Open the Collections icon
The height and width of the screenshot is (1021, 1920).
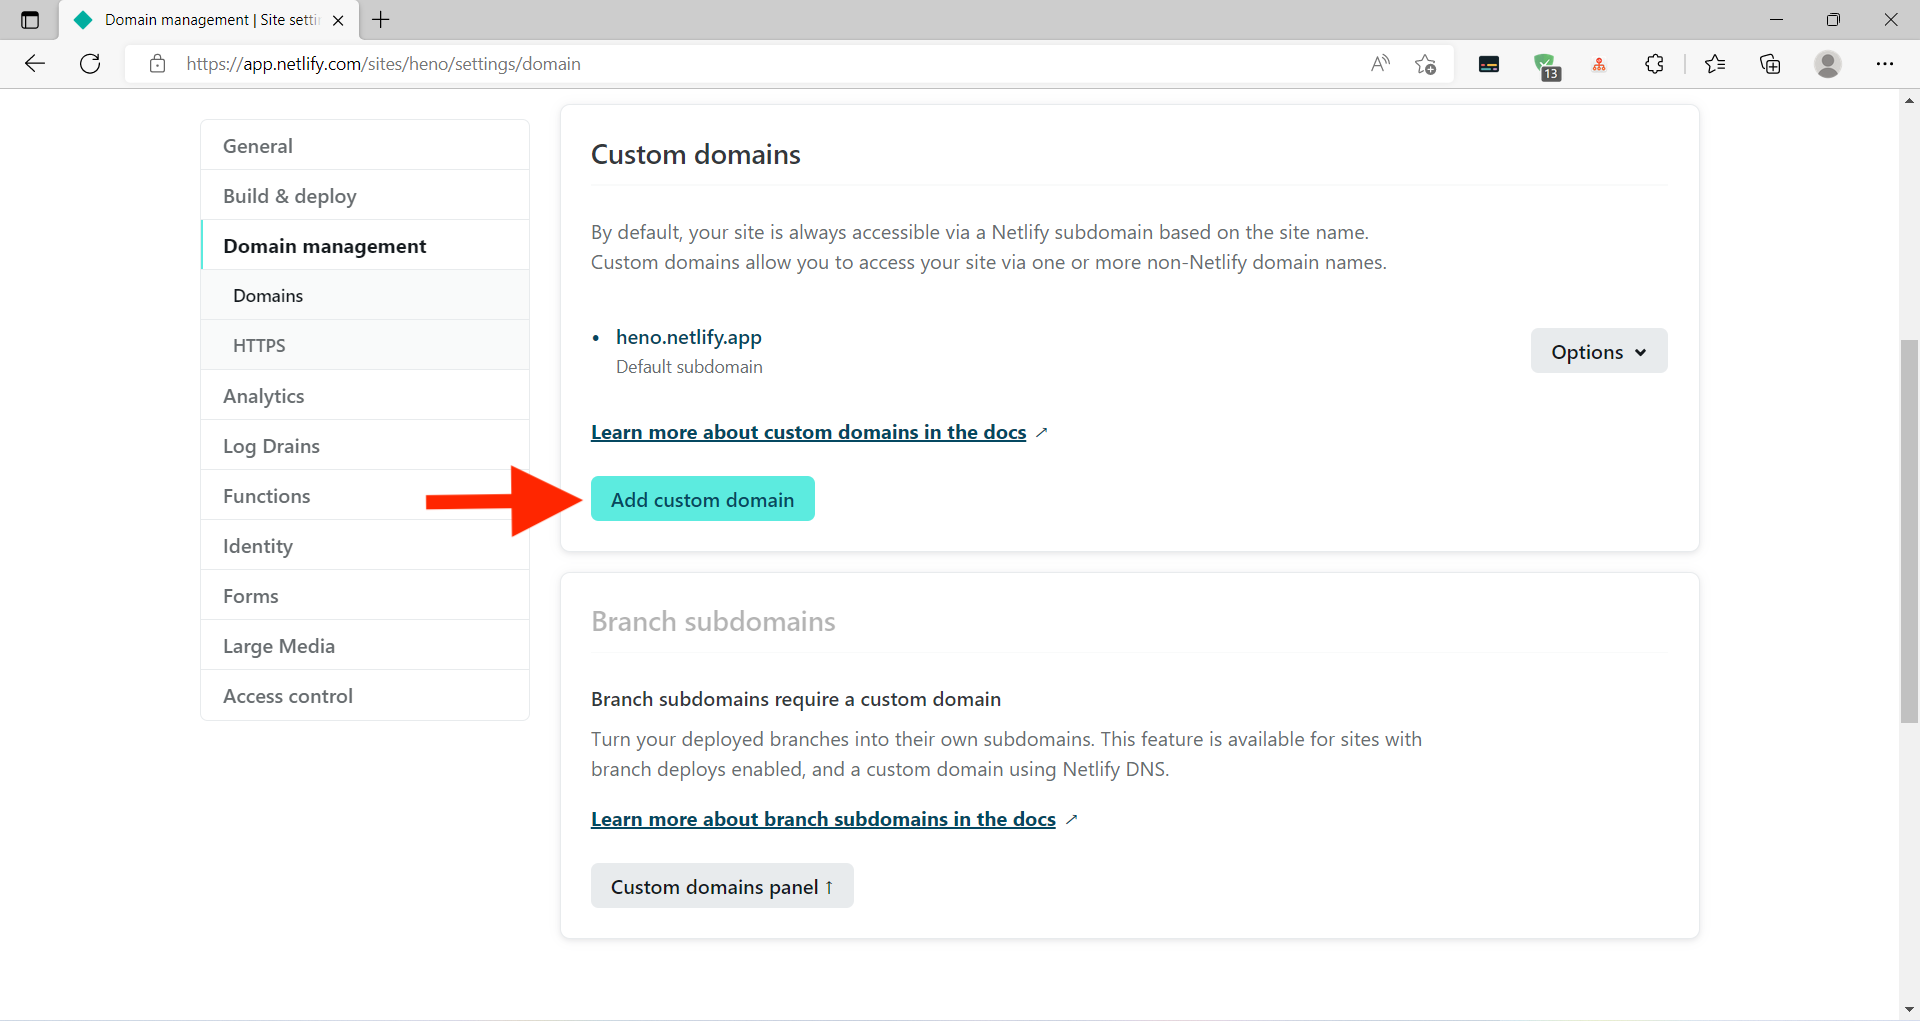(1770, 63)
